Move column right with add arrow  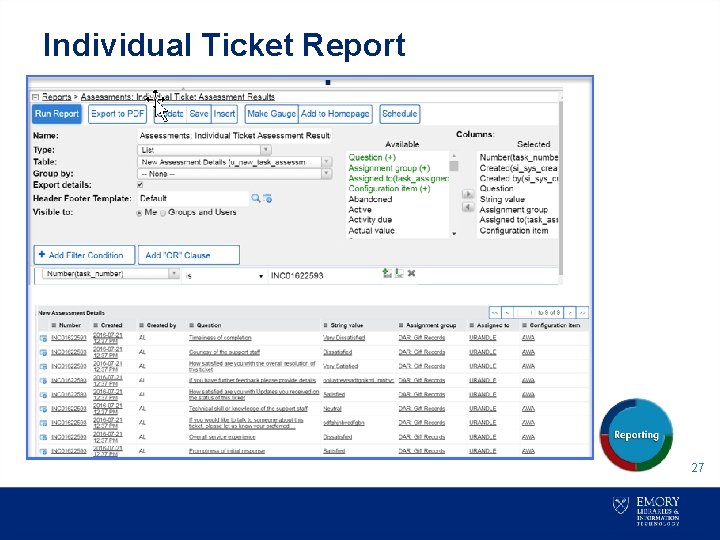click(x=467, y=195)
